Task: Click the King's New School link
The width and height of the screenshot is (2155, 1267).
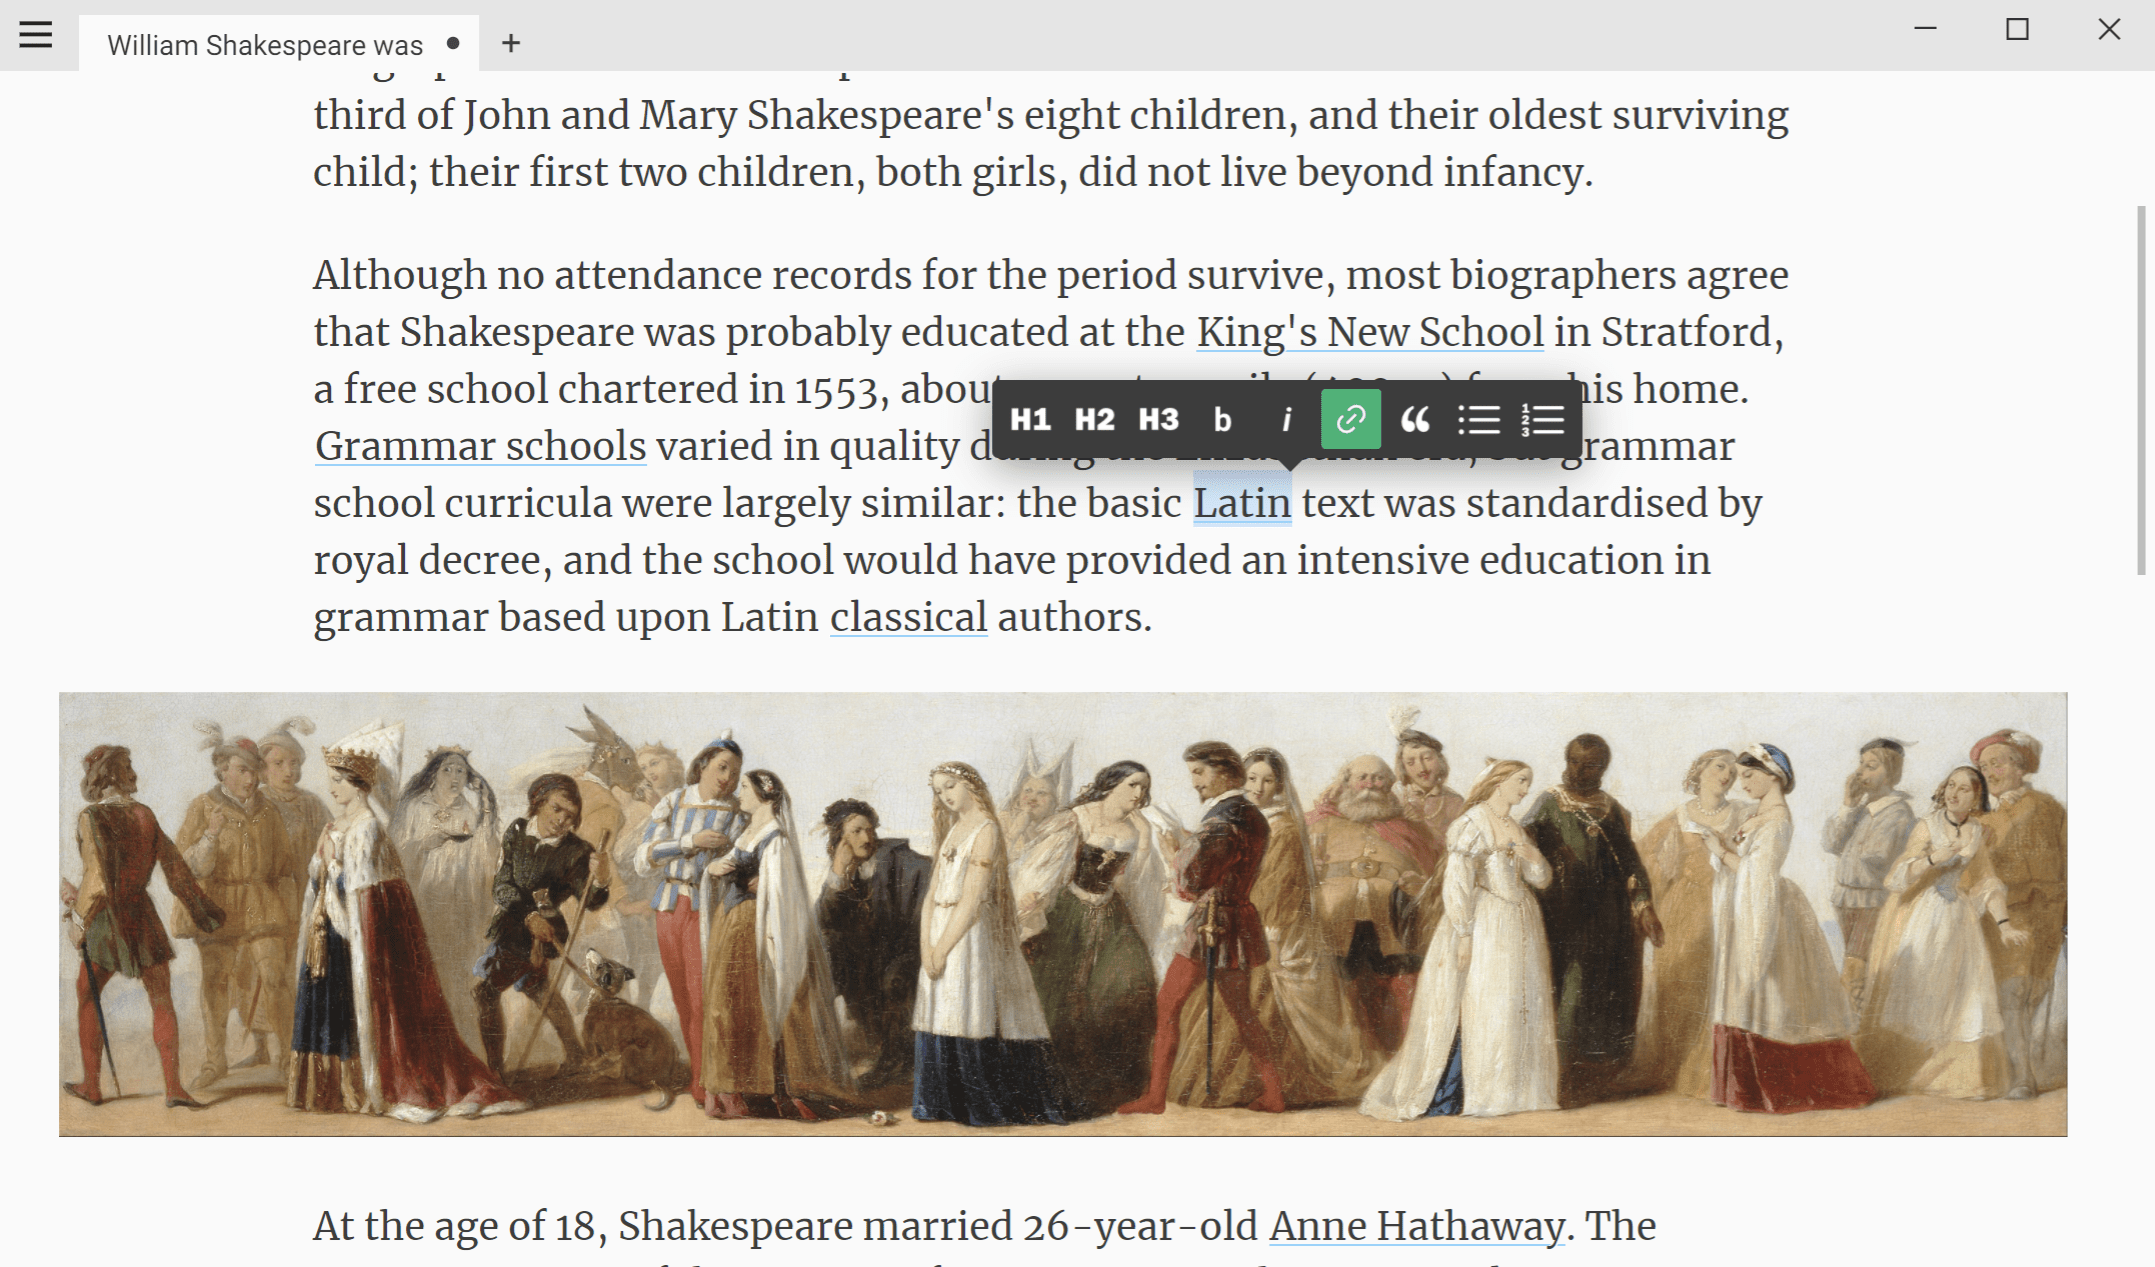Action: pyautogui.click(x=1370, y=332)
